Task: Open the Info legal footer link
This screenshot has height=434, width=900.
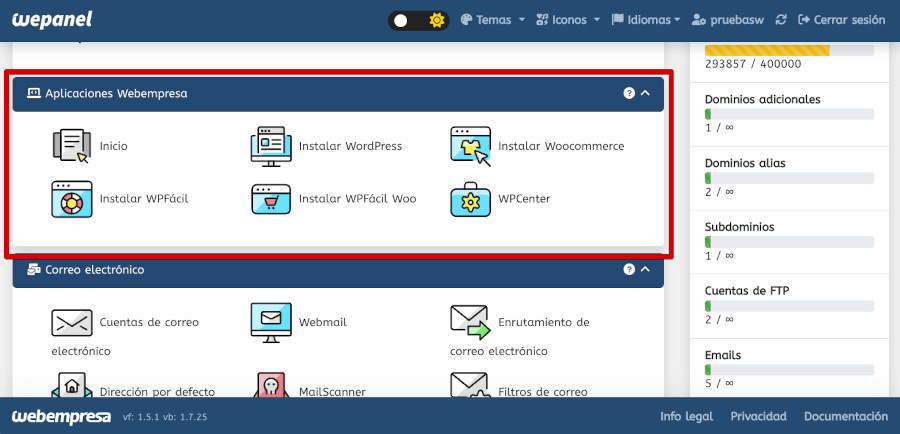Action: tap(686, 417)
